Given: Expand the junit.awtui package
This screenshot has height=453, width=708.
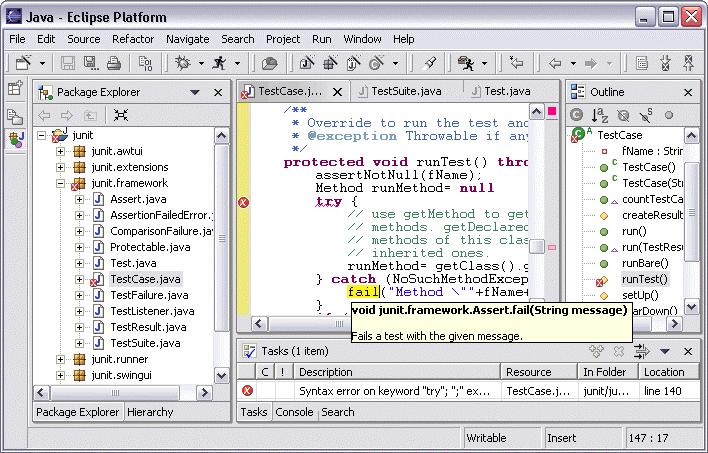Looking at the screenshot, I should [x=60, y=151].
